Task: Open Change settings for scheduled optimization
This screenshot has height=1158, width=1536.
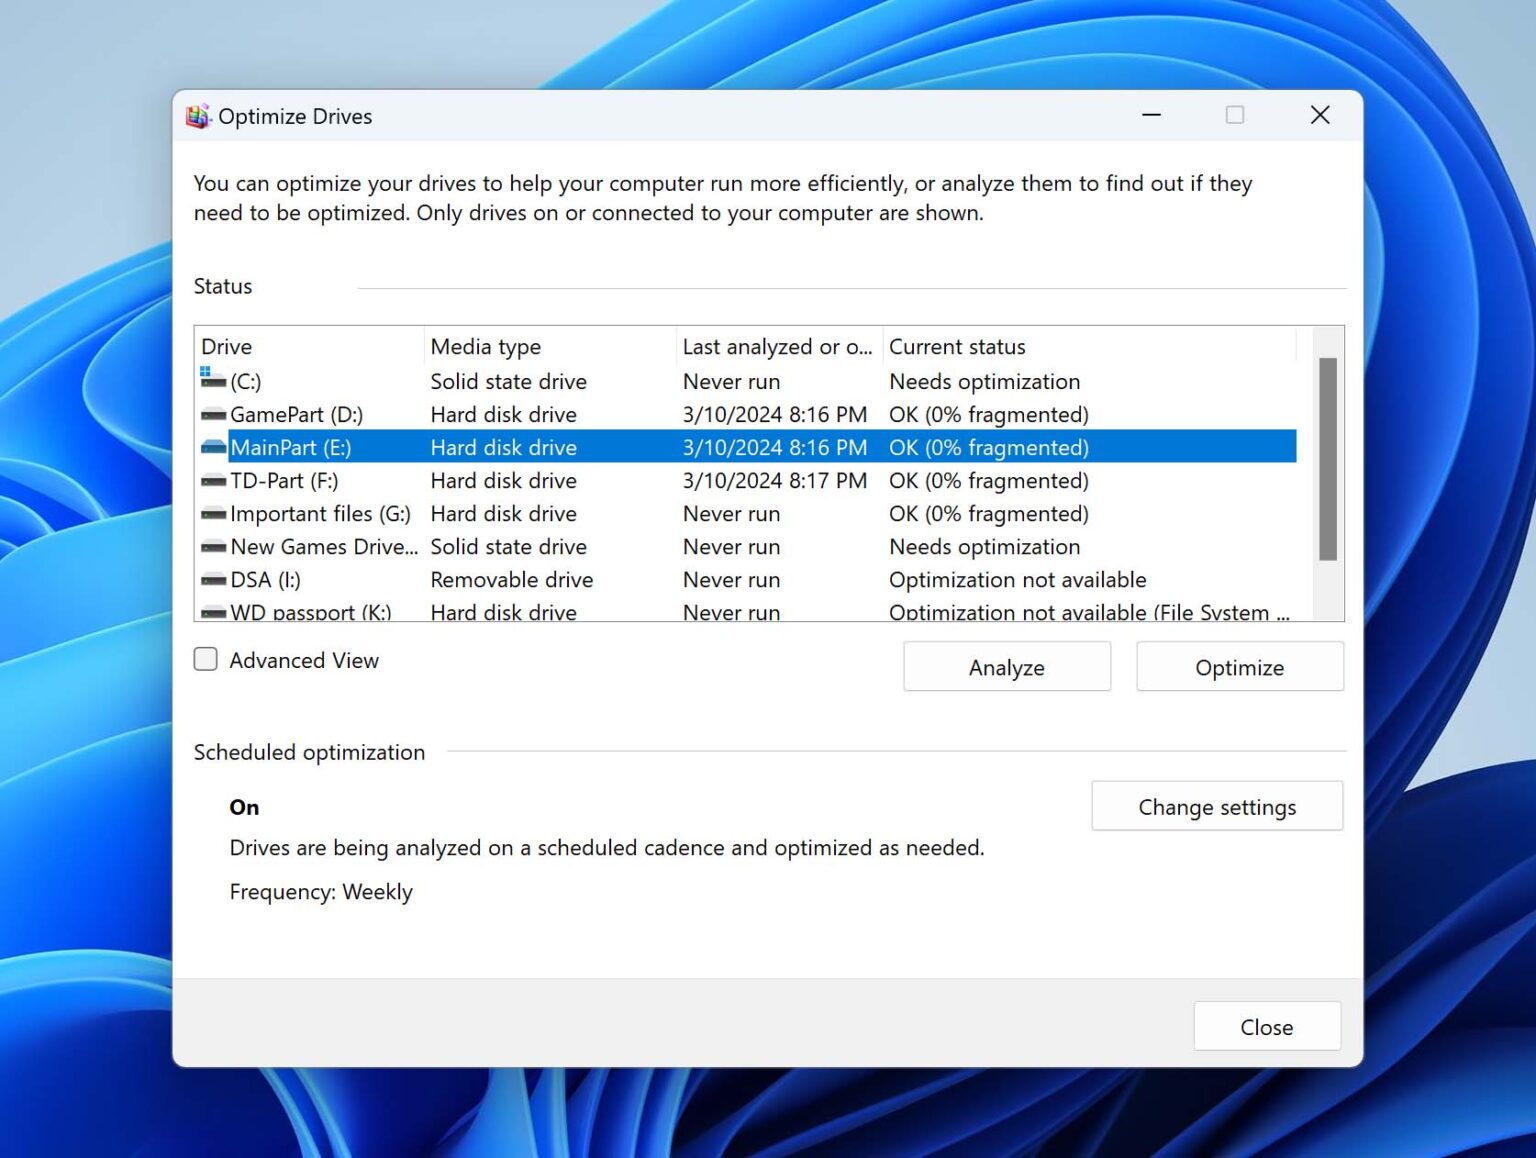Action: [x=1216, y=806]
